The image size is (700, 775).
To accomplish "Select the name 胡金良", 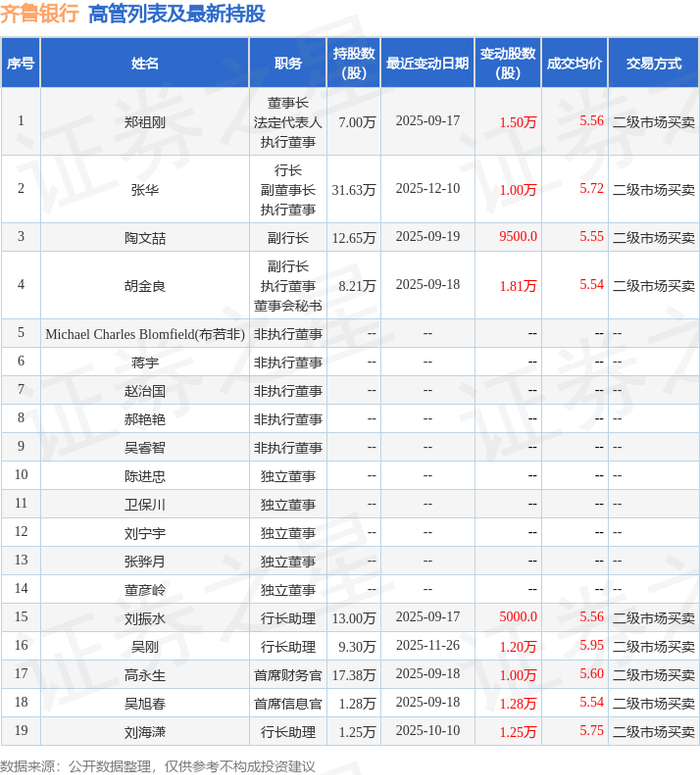I will 144,286.
